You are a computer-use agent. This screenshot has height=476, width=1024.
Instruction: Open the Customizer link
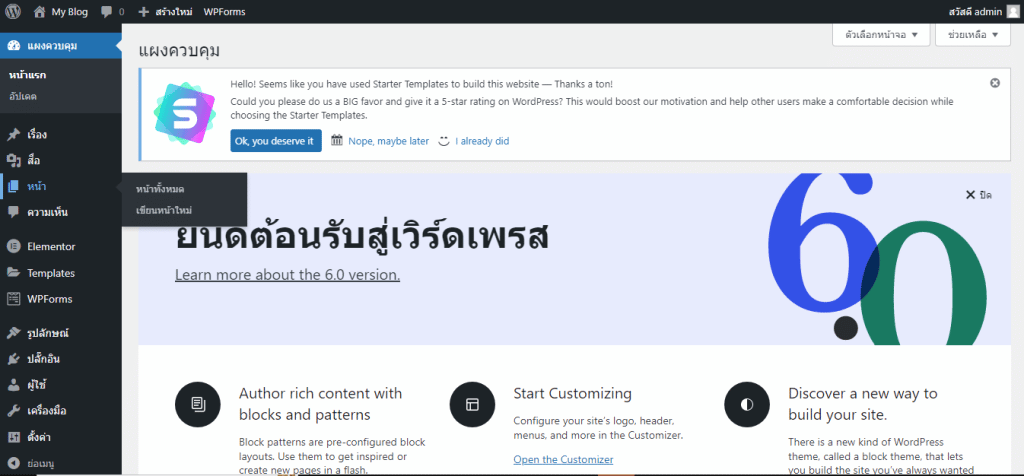pos(563,460)
